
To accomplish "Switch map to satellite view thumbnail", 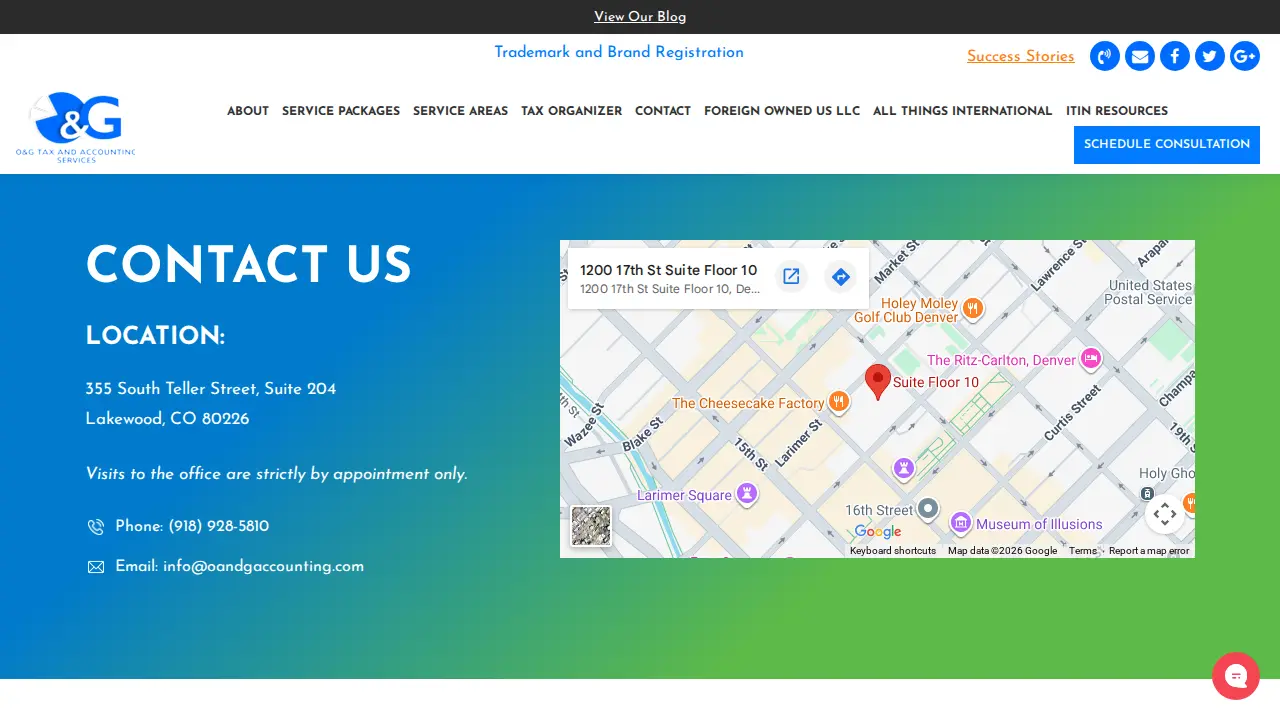I will click(591, 526).
